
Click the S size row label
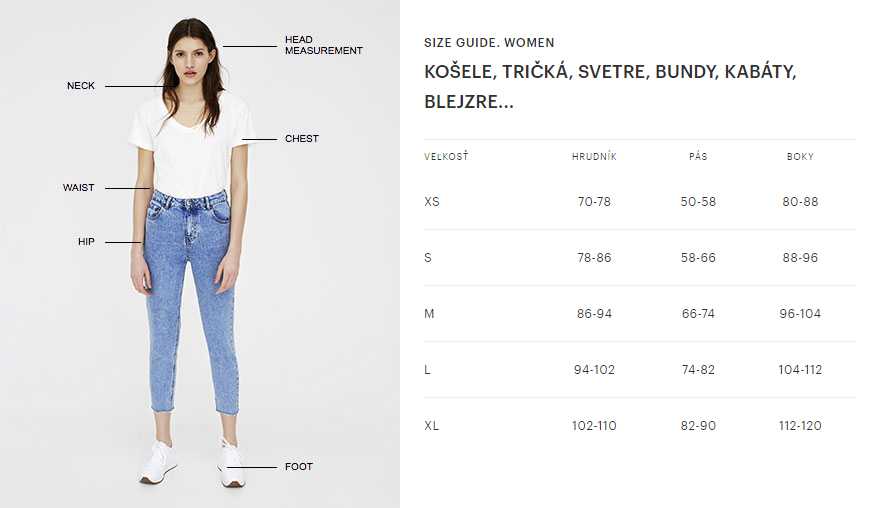click(428, 257)
